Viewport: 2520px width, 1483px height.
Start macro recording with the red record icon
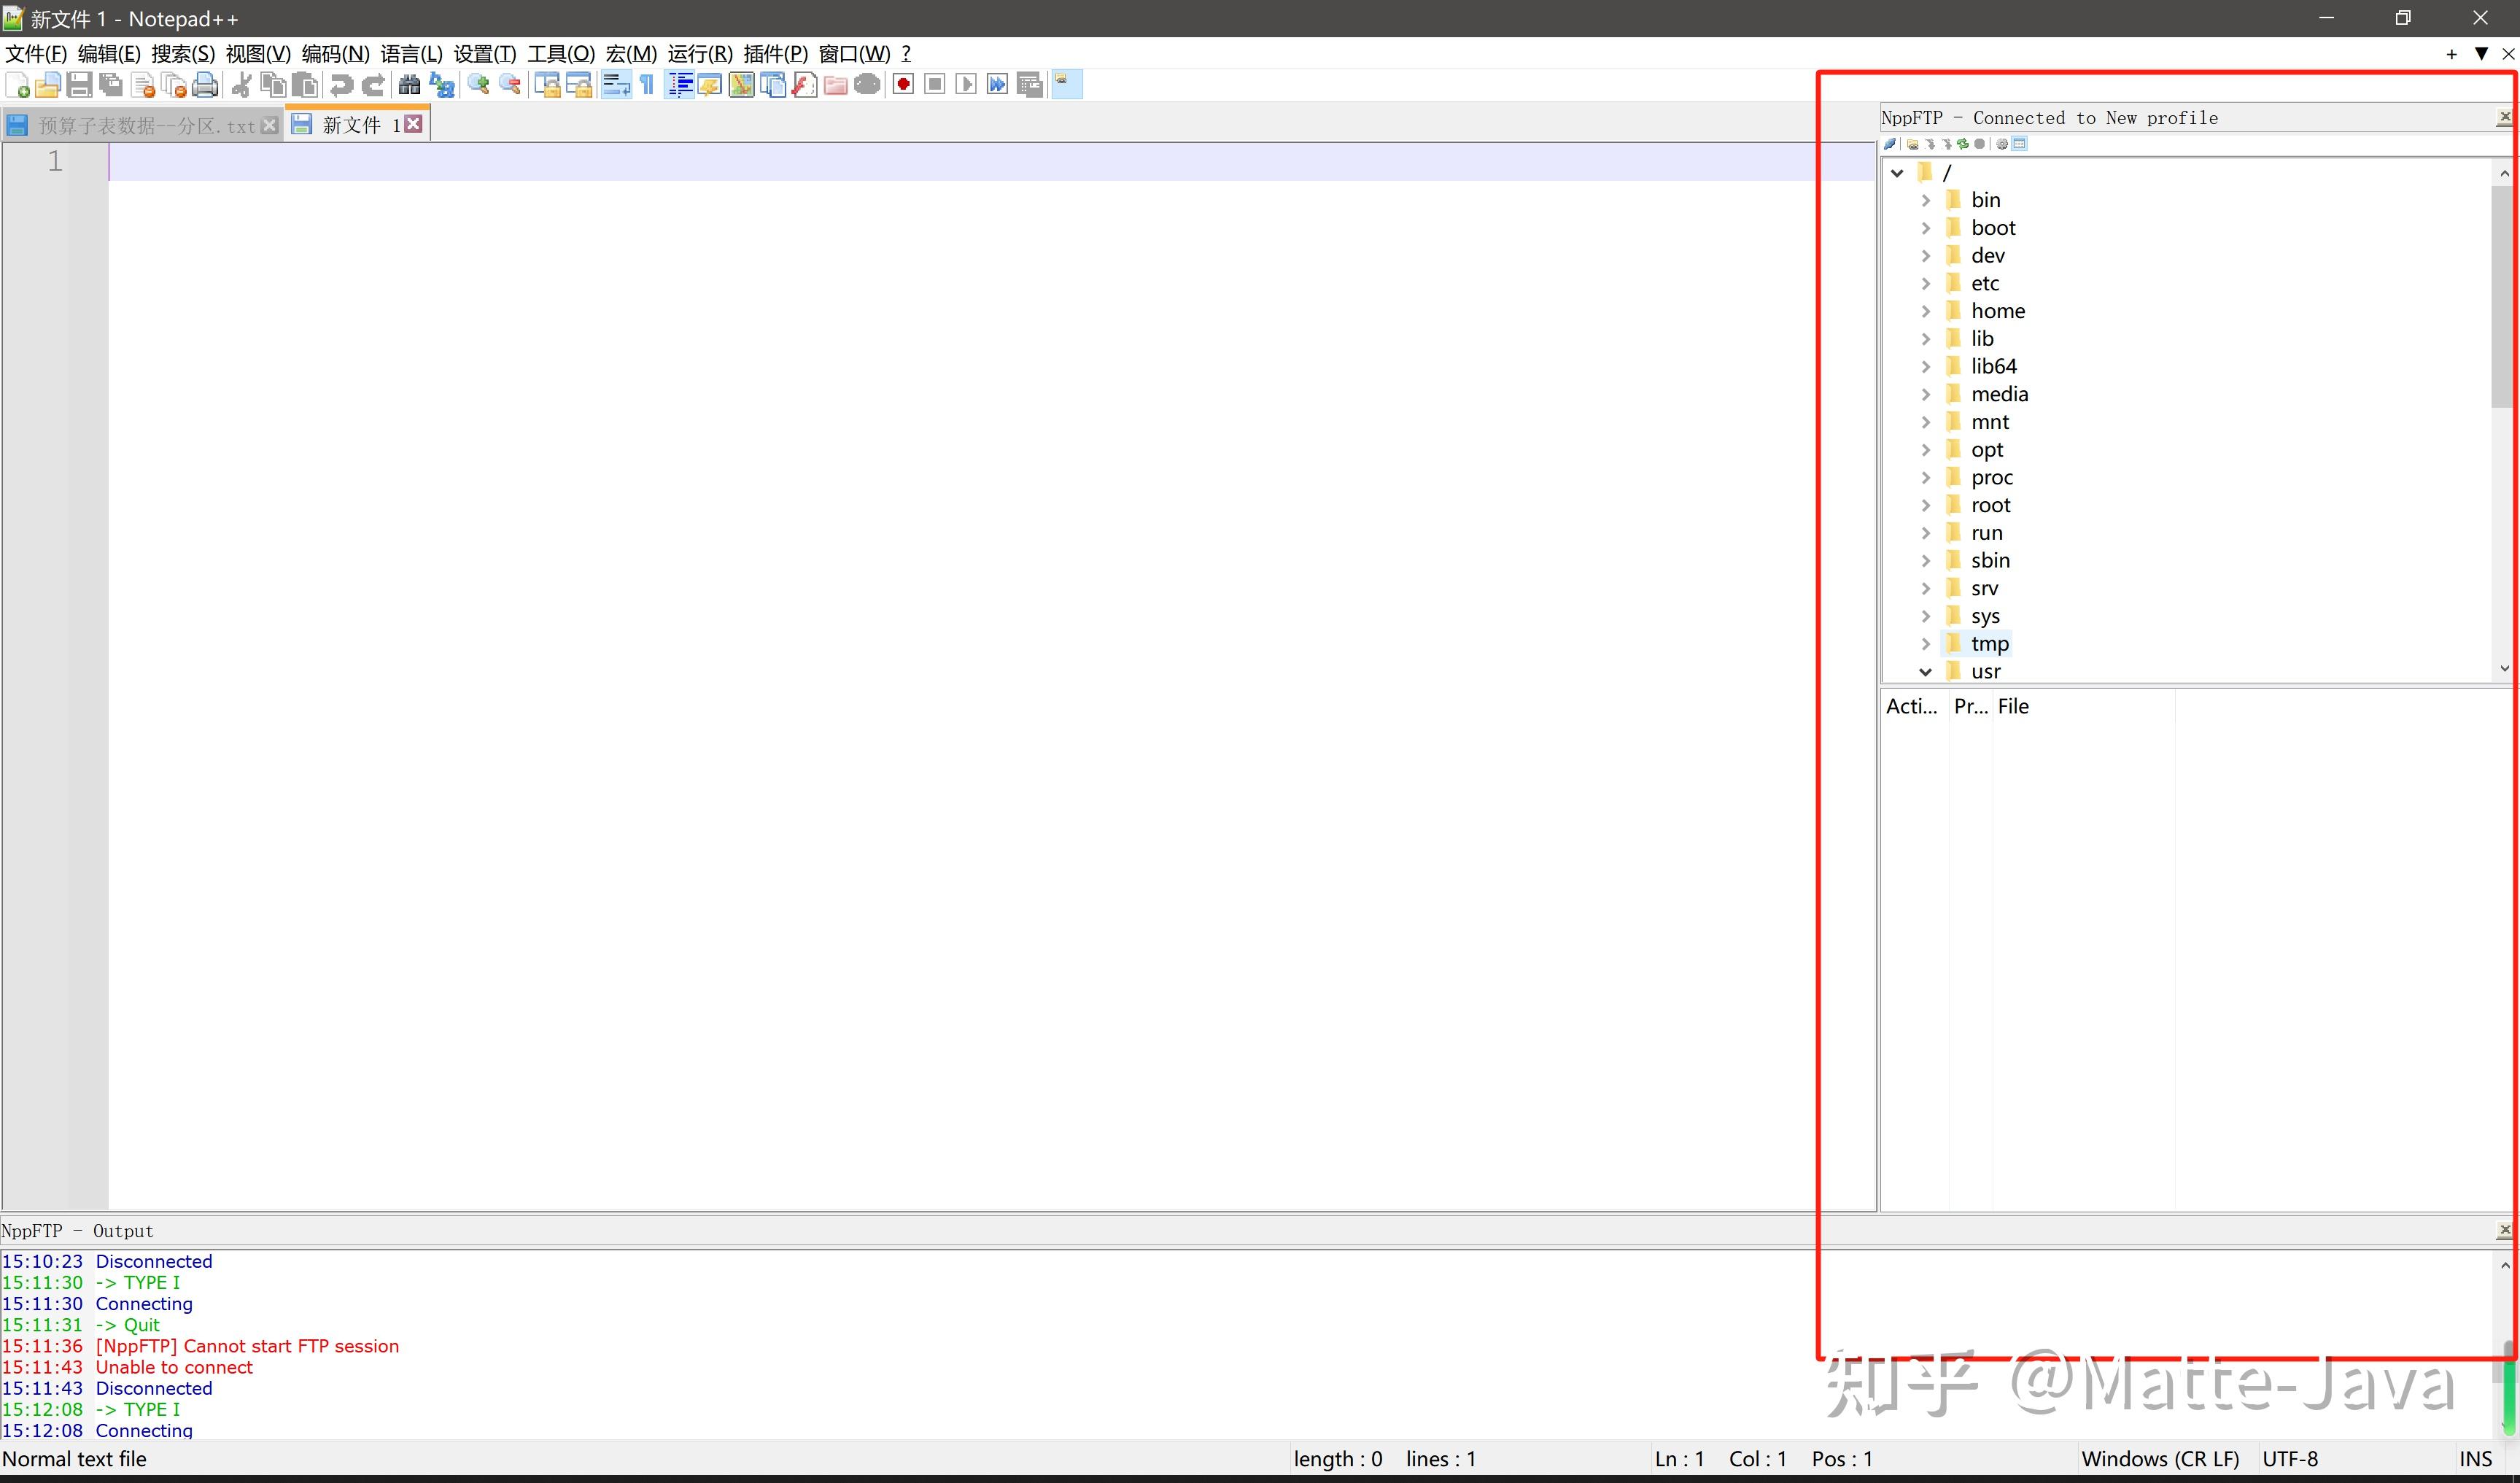[x=902, y=85]
